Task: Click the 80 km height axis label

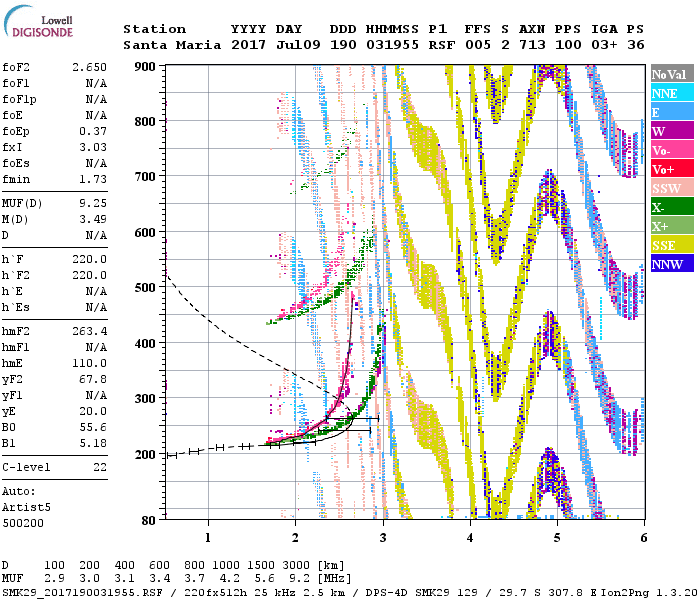Action: pyautogui.click(x=149, y=520)
